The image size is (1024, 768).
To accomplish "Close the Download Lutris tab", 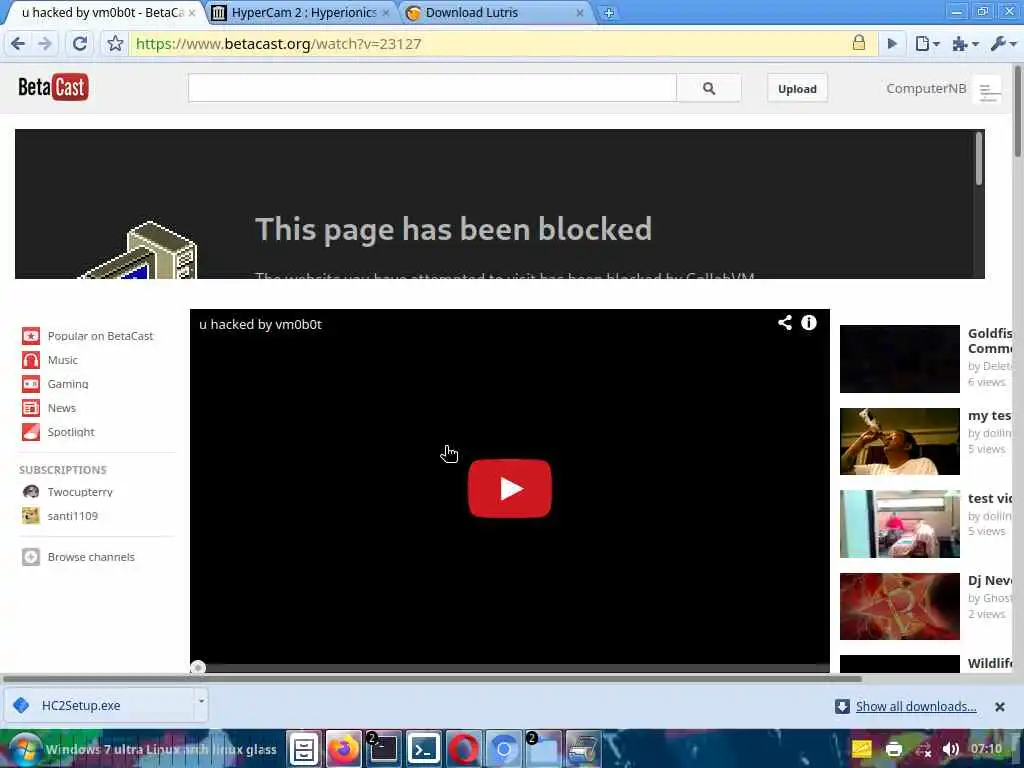I will (579, 13).
